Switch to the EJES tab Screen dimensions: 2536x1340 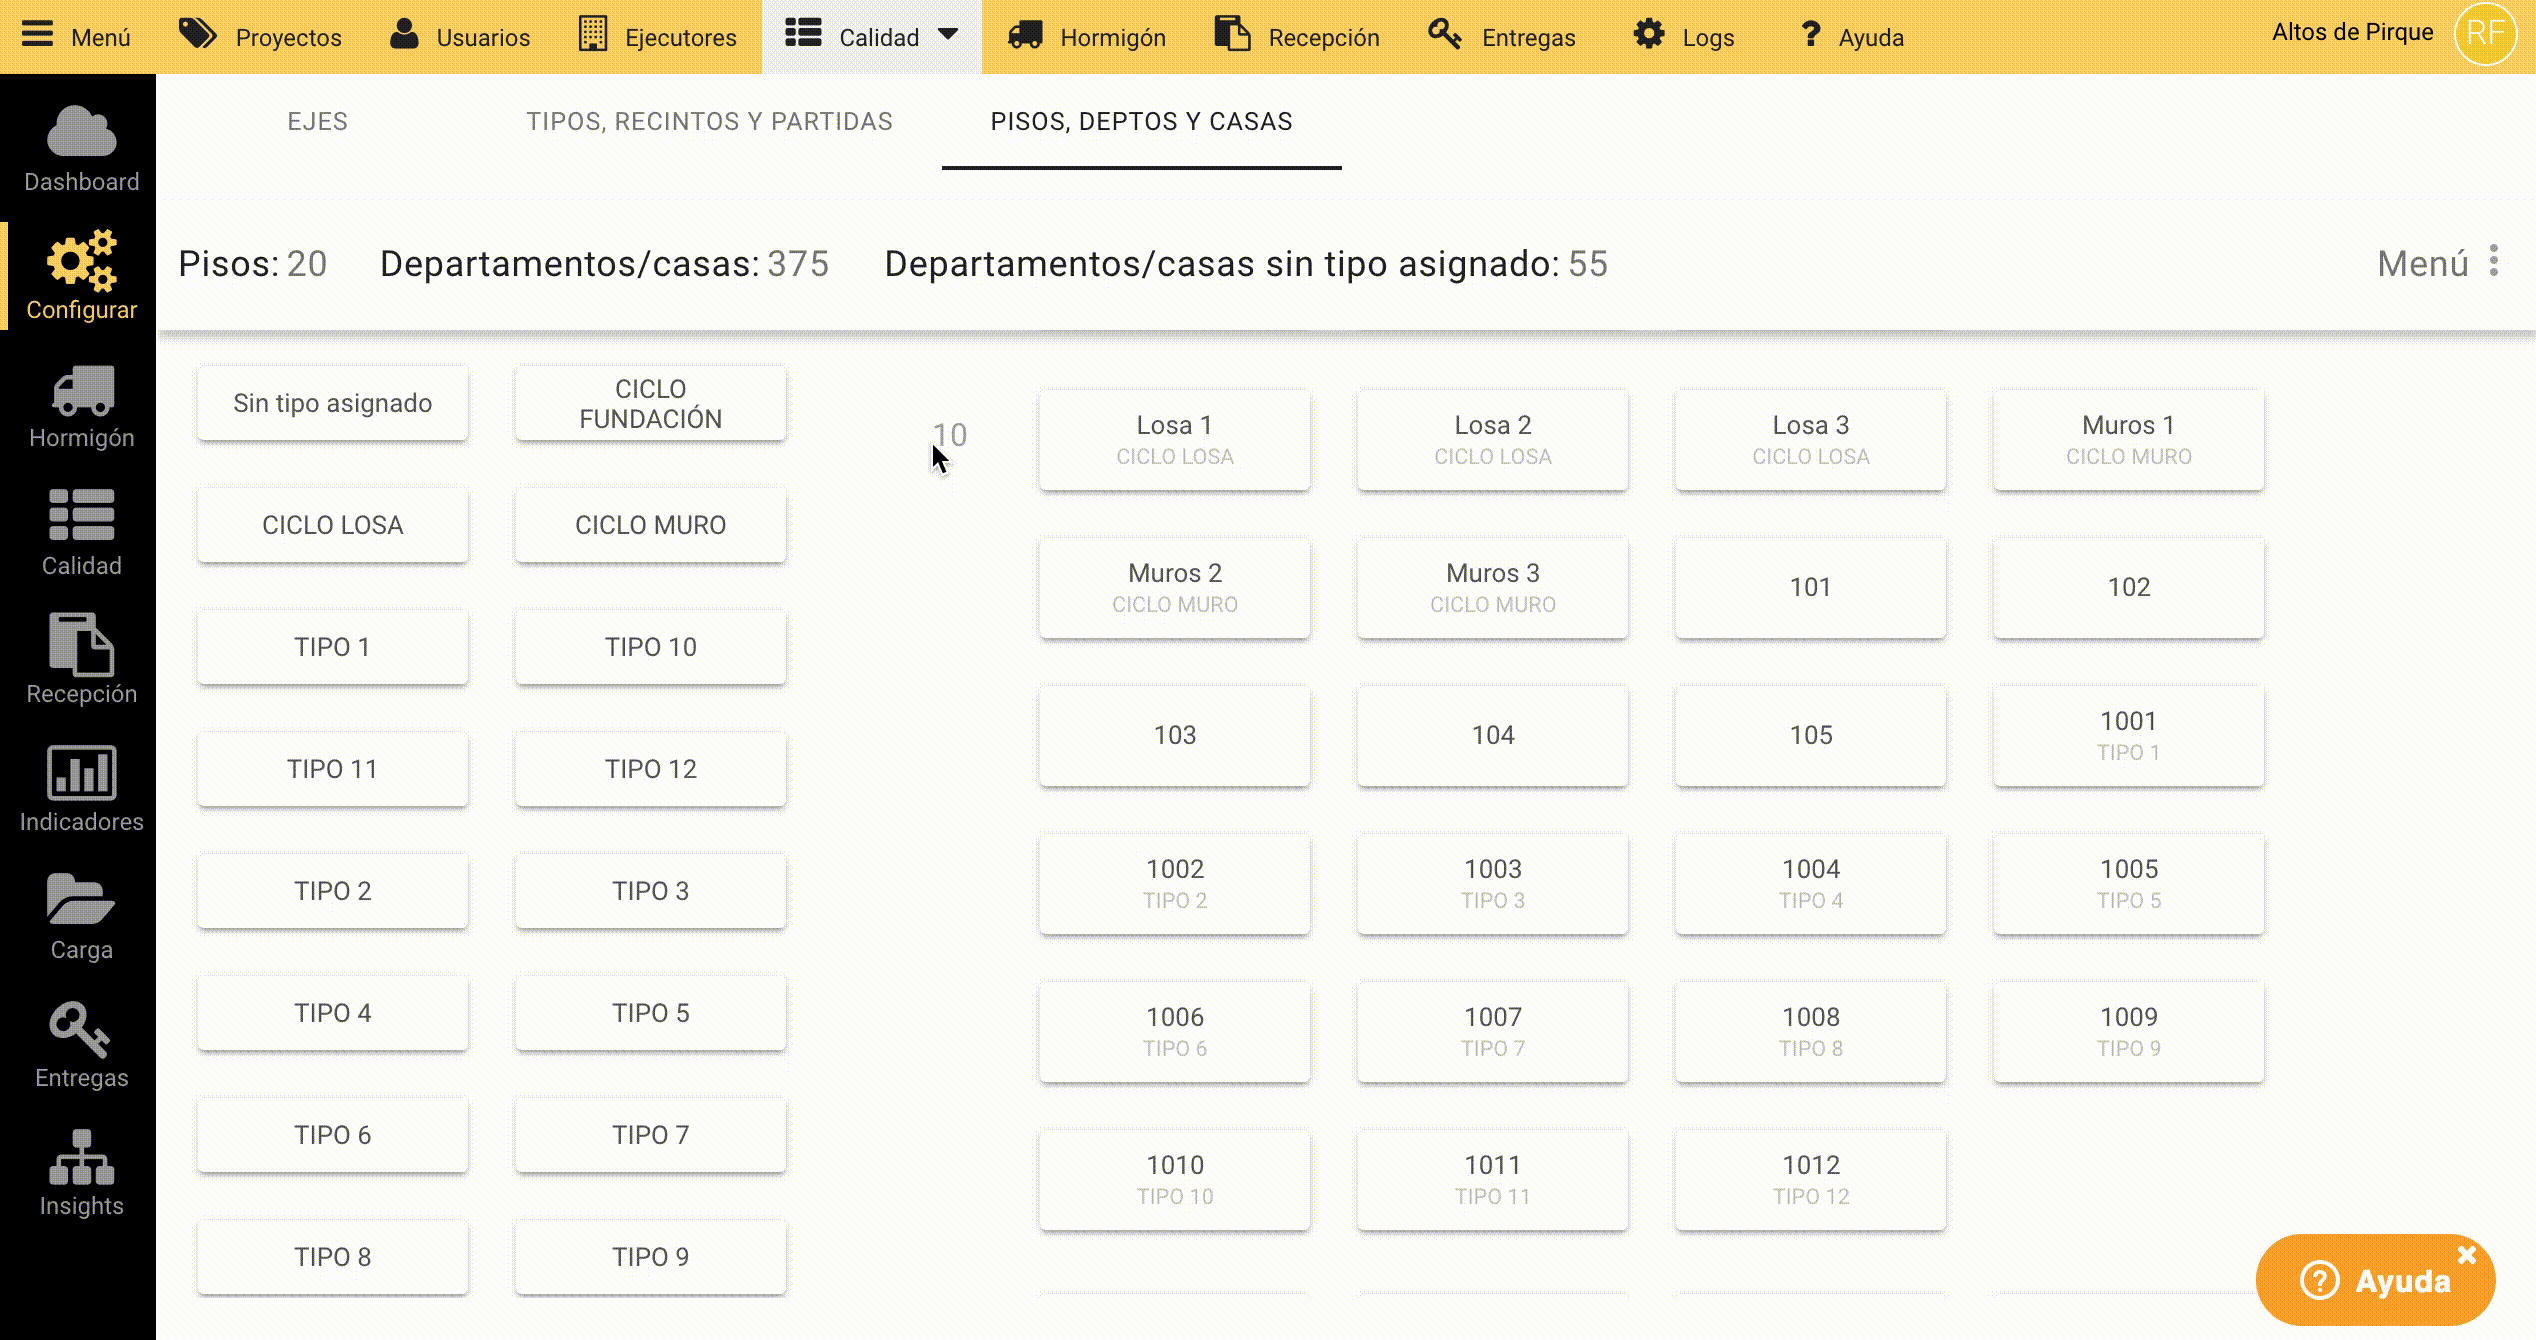(317, 122)
